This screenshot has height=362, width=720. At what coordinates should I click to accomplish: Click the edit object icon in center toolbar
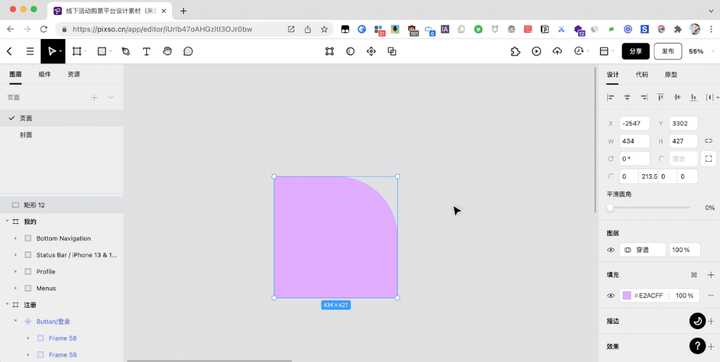329,51
